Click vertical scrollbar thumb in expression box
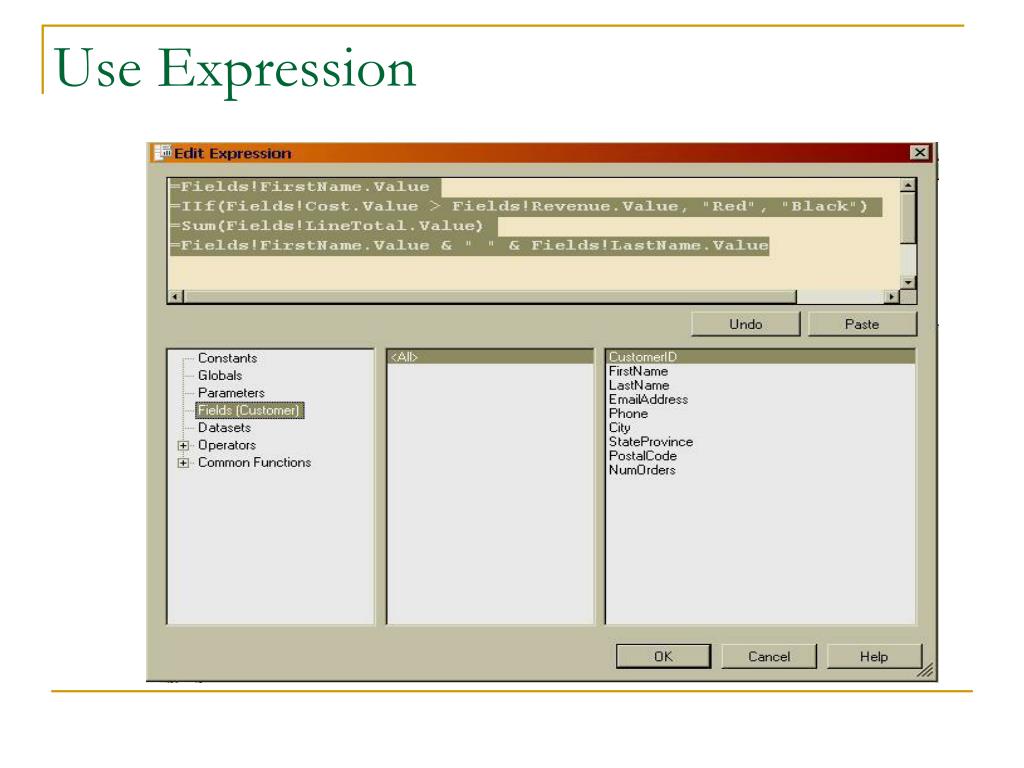Image resolution: width=1024 pixels, height=768 pixels. click(x=908, y=217)
